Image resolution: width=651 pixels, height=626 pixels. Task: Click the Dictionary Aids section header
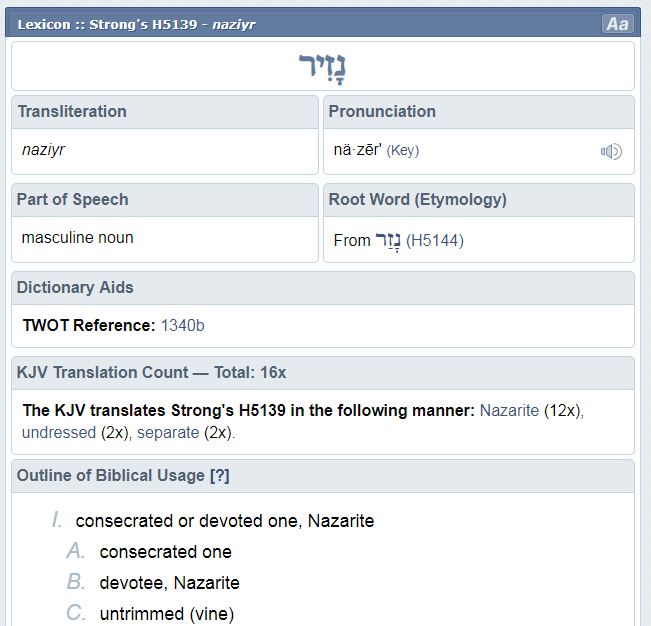point(75,287)
